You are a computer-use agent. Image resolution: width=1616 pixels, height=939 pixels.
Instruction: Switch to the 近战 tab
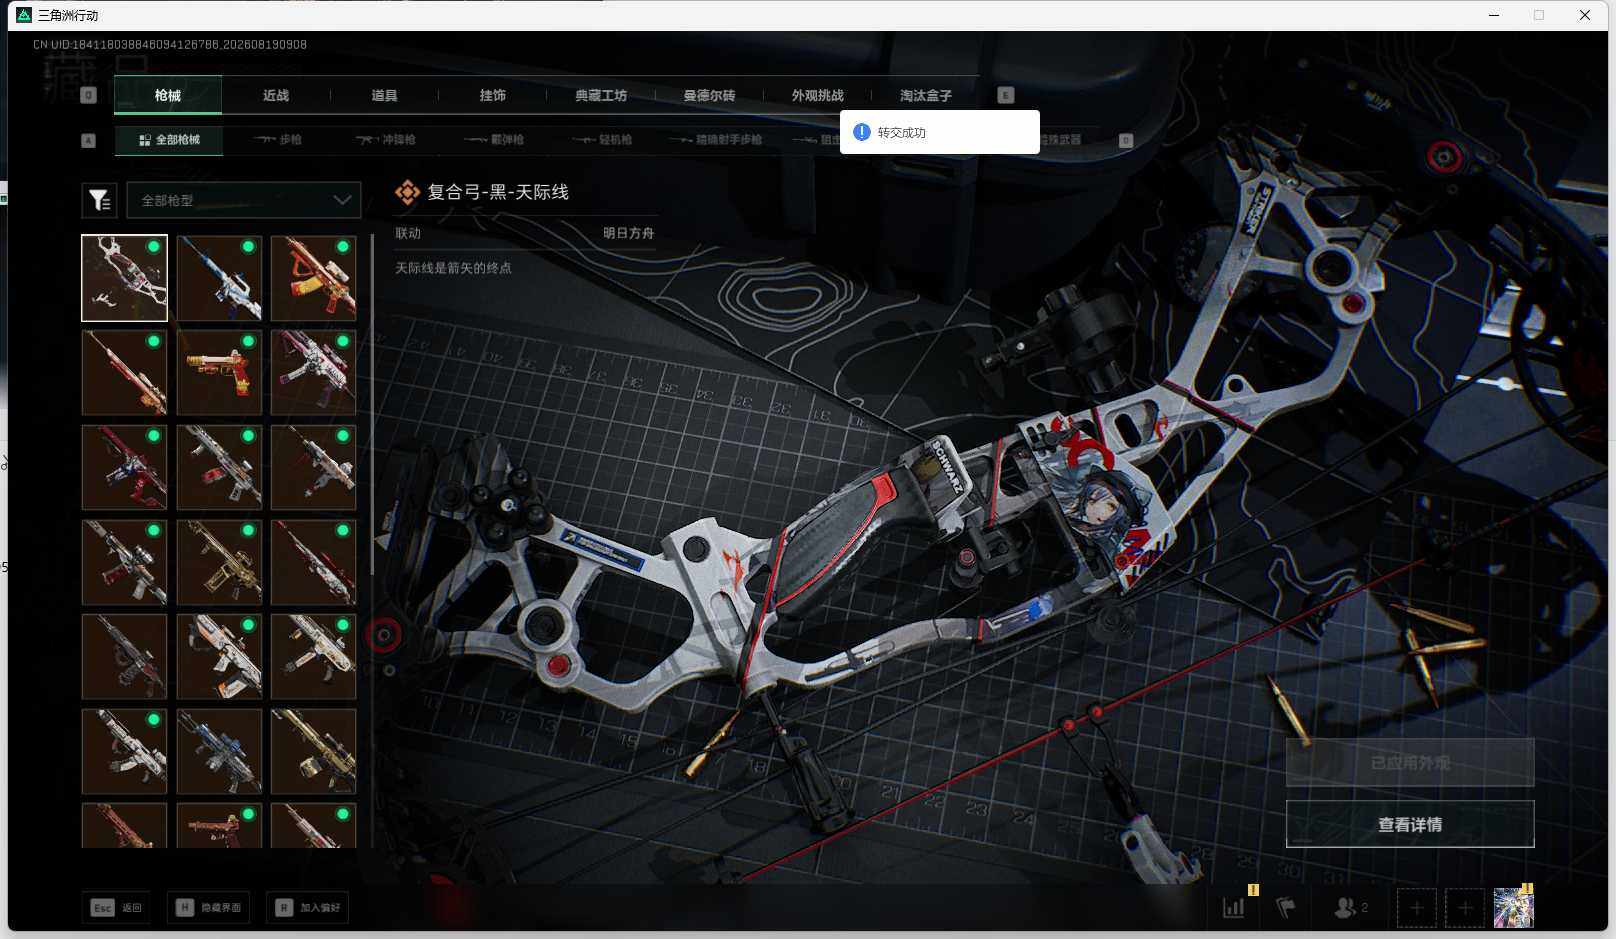[x=276, y=95]
